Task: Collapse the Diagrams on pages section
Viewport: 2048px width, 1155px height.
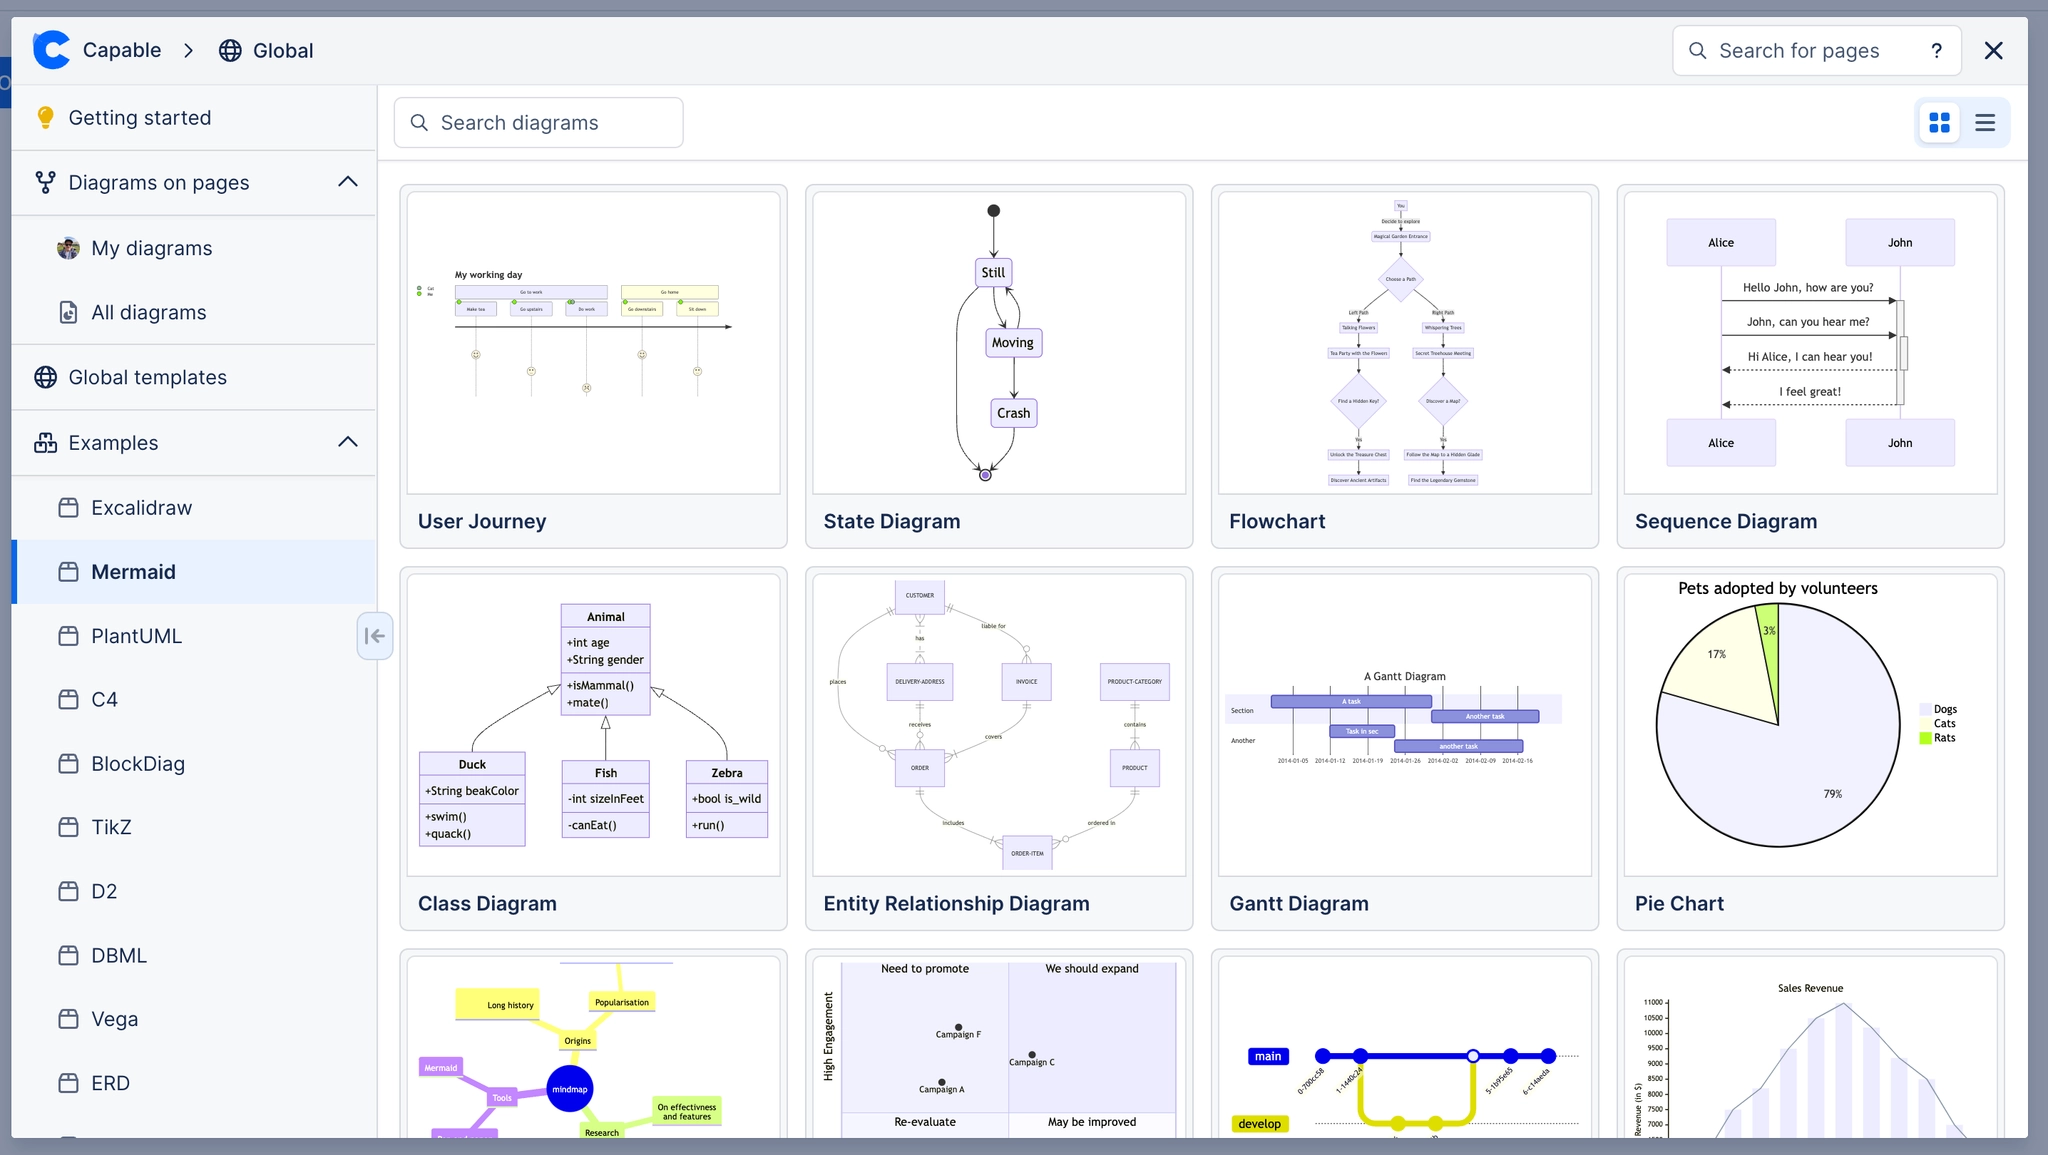Action: (x=347, y=182)
